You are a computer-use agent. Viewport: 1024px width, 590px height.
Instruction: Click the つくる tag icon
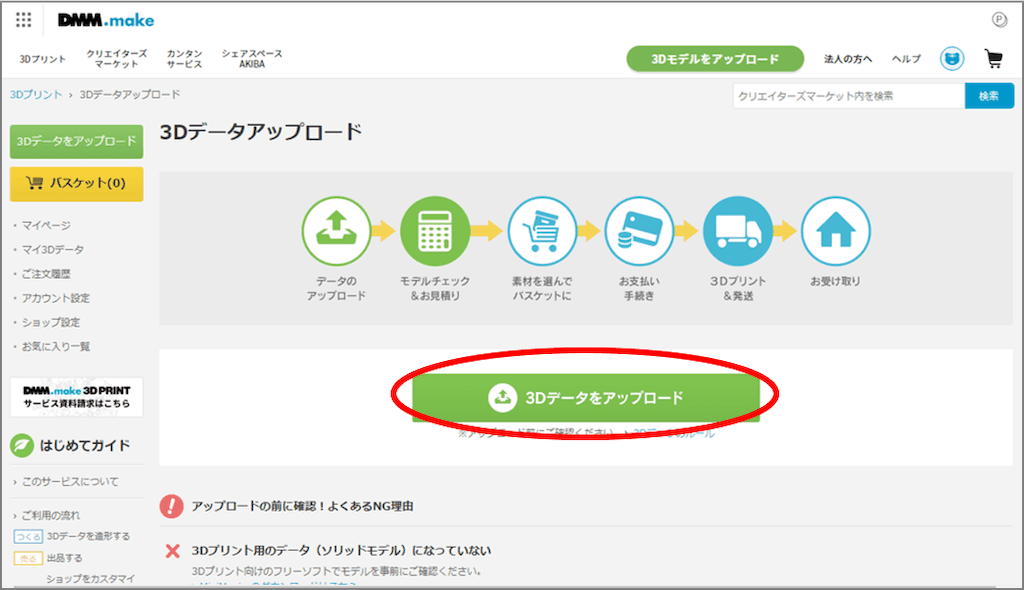(x=28, y=536)
